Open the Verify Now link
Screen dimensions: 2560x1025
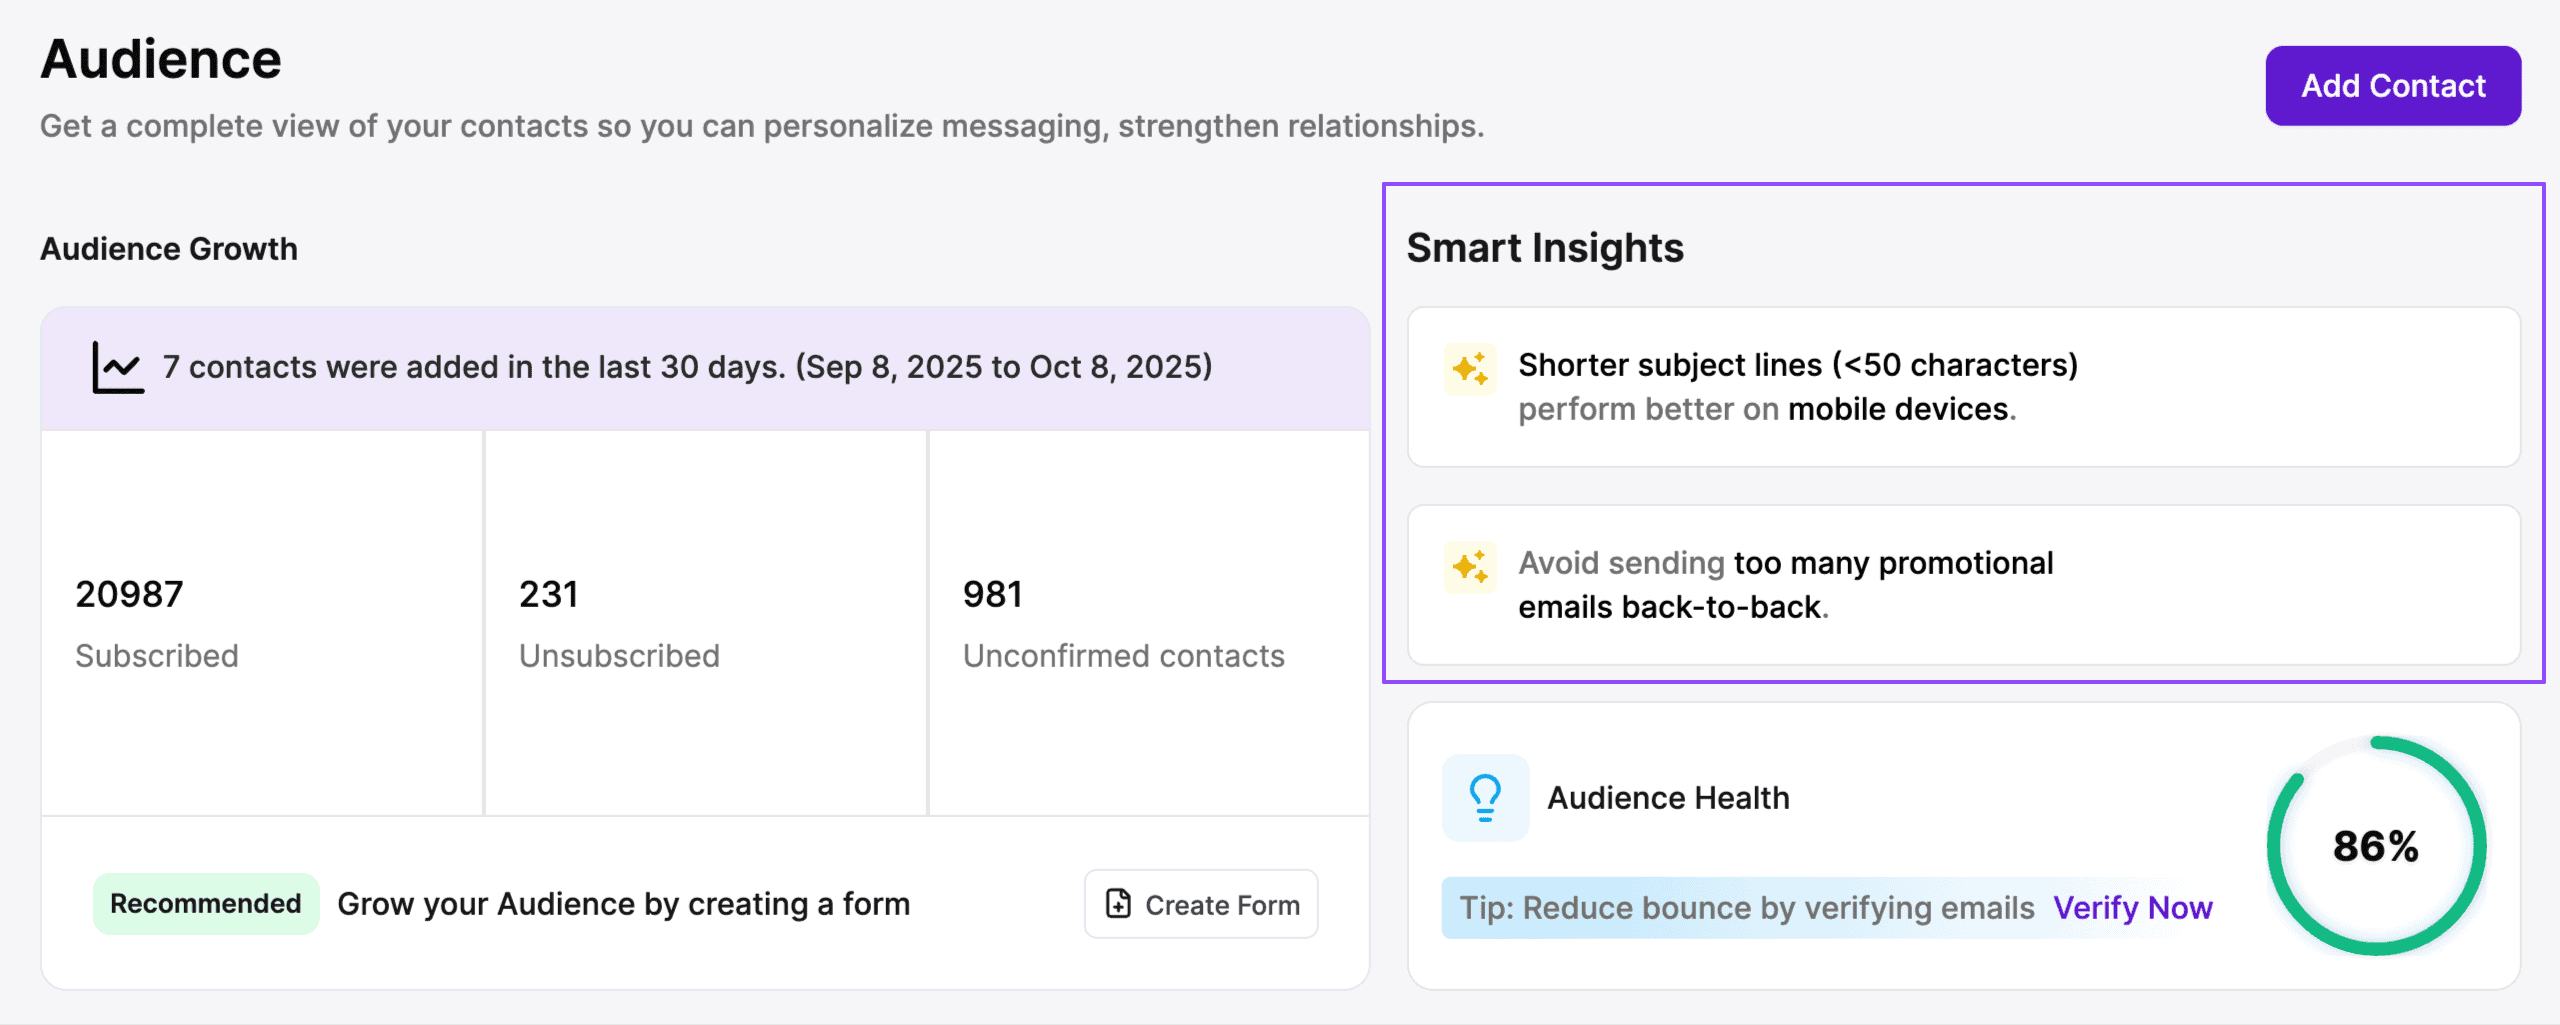tap(2132, 908)
